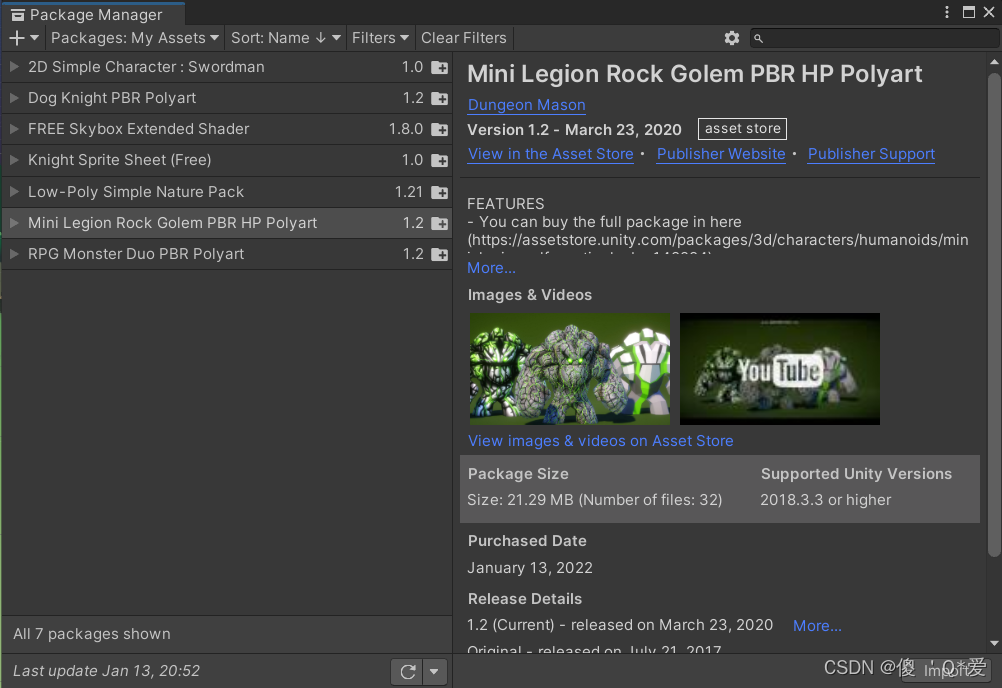Click the All 7 packages shown status
Viewport: 1002px width, 688px height.
tap(92, 634)
